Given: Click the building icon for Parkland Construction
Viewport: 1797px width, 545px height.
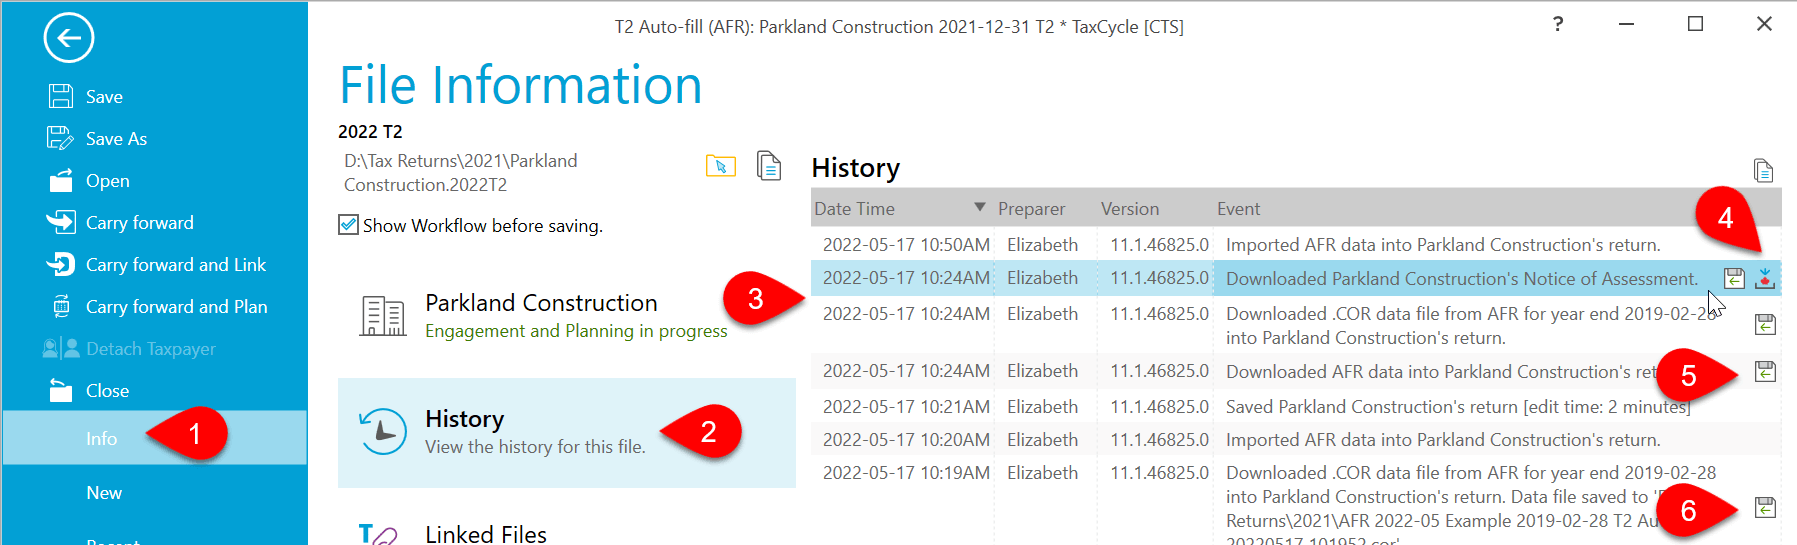Looking at the screenshot, I should (x=382, y=316).
